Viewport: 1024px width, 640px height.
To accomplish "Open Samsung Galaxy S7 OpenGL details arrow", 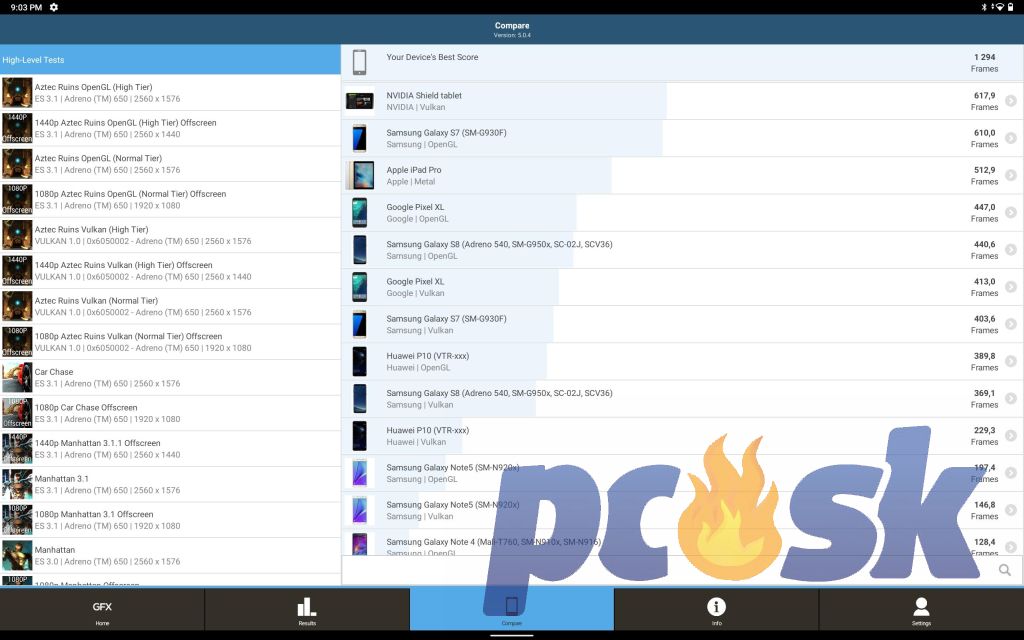I will click(x=1011, y=138).
